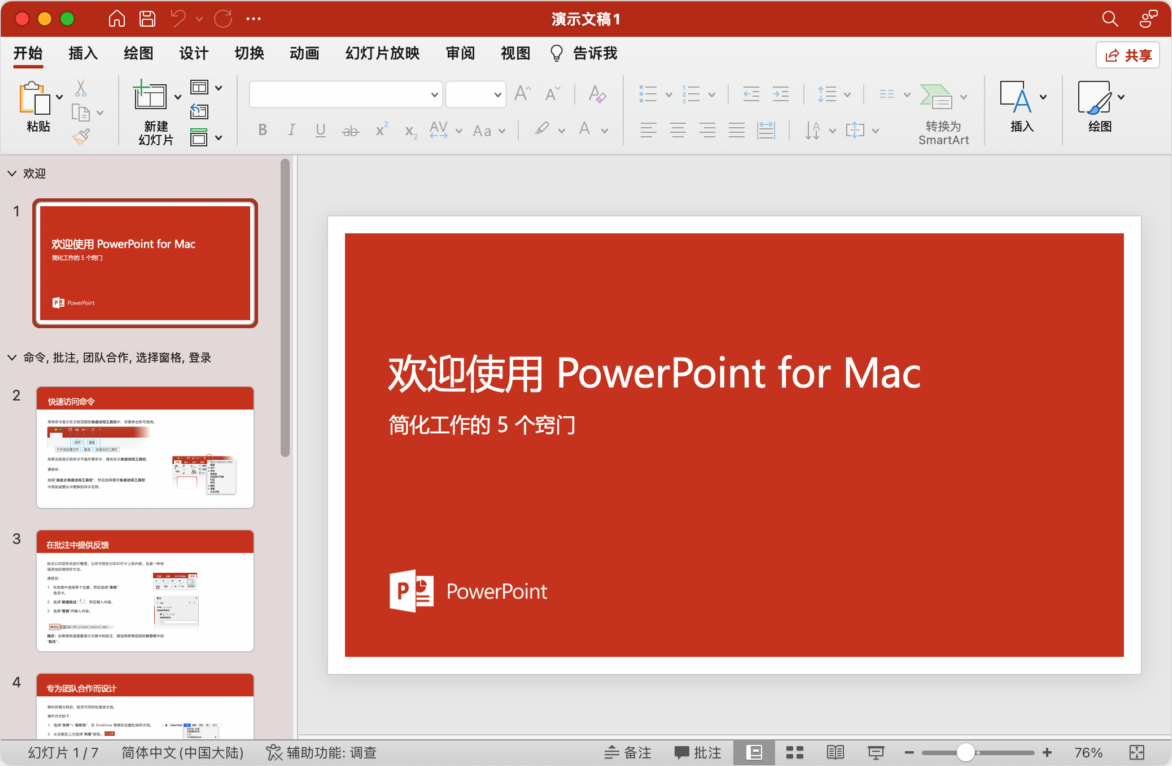1172x766 pixels.
Task: Open the 切换 tab
Action: click(249, 53)
